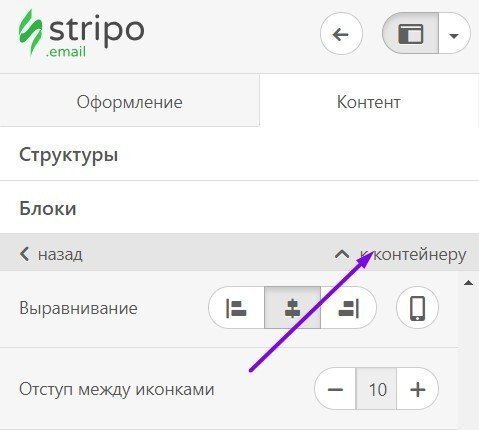Screen dimensions: 479x430
Task: Click the Выравнивание label
Action: coord(78,308)
